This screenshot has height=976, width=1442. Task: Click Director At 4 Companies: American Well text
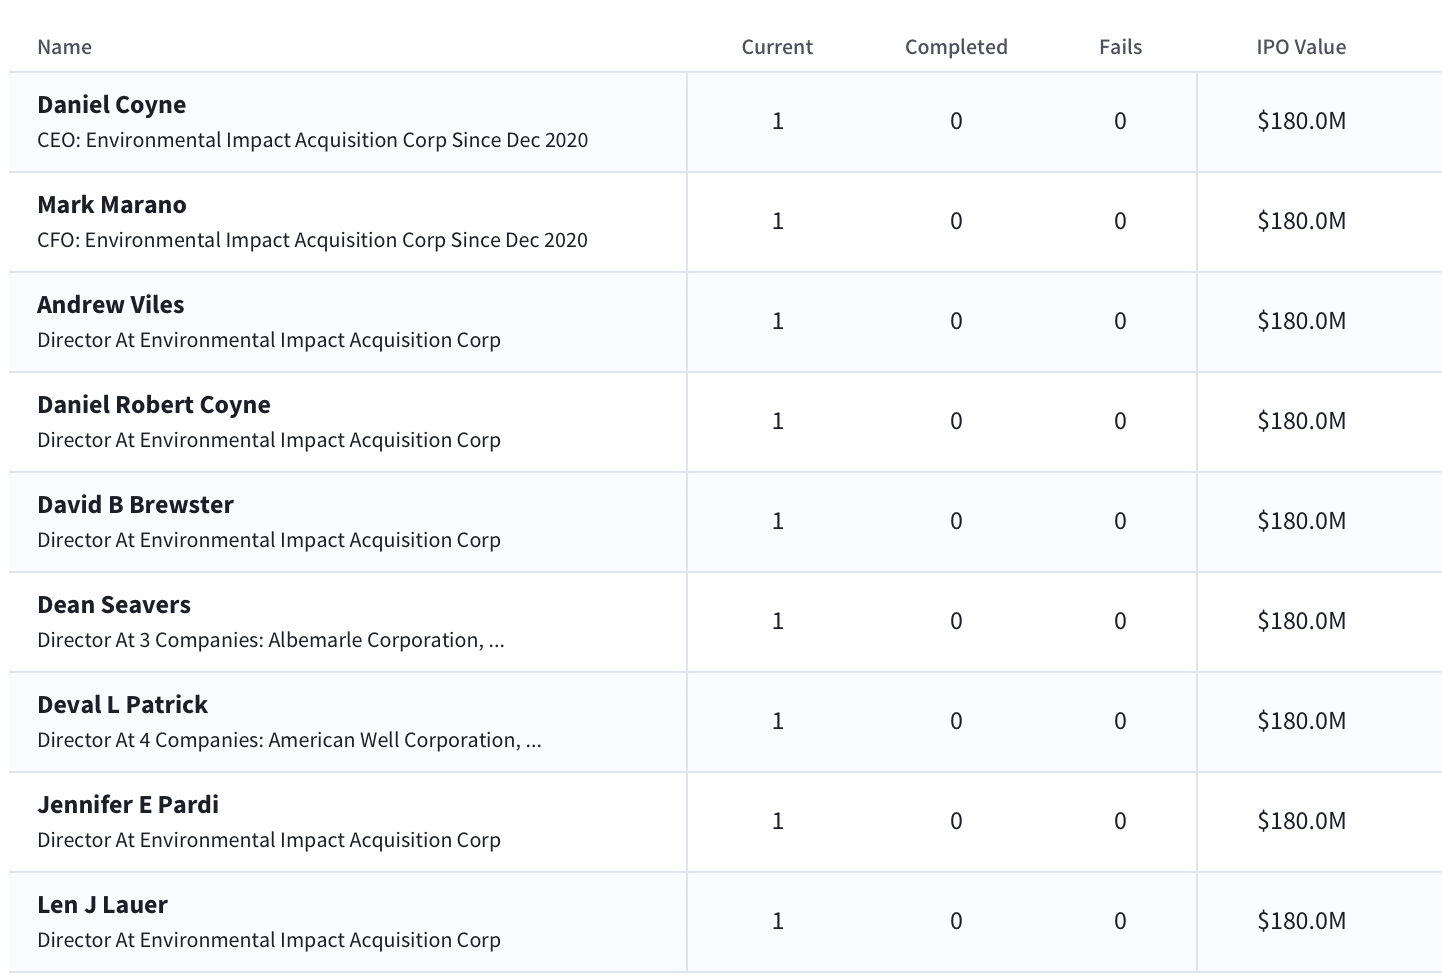289,740
